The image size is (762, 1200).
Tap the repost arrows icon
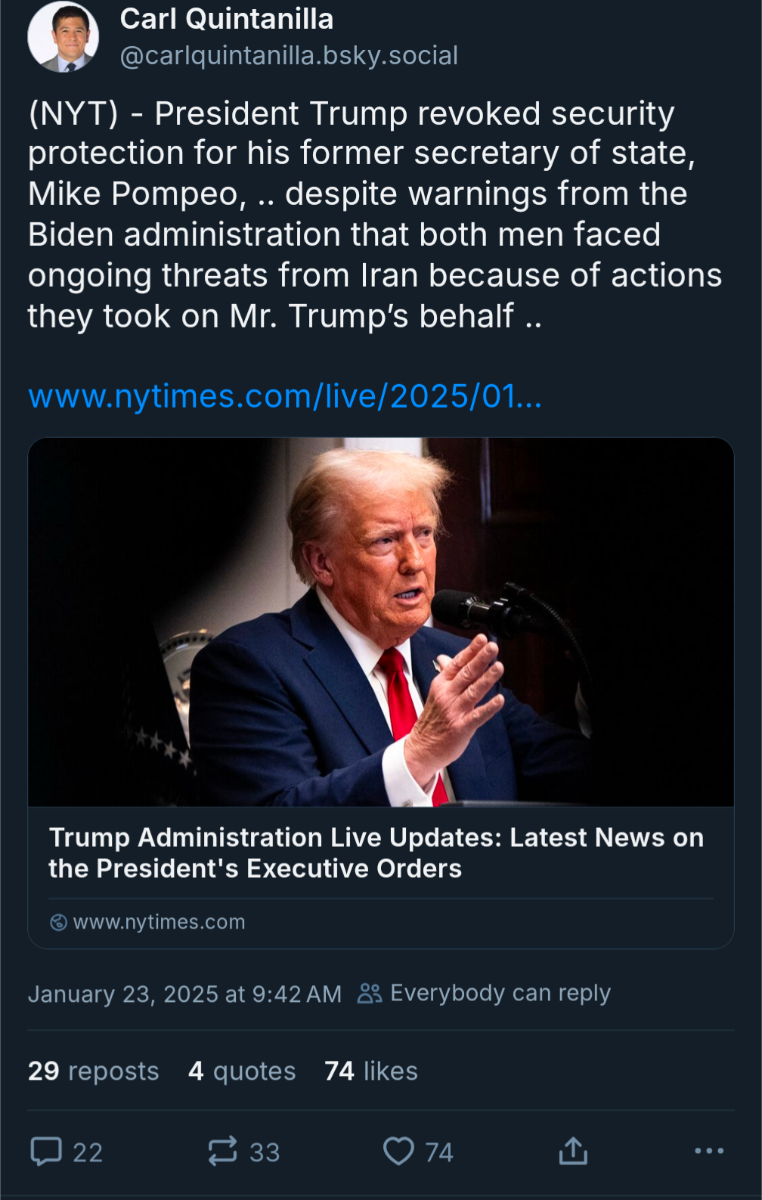pyautogui.click(x=223, y=1152)
